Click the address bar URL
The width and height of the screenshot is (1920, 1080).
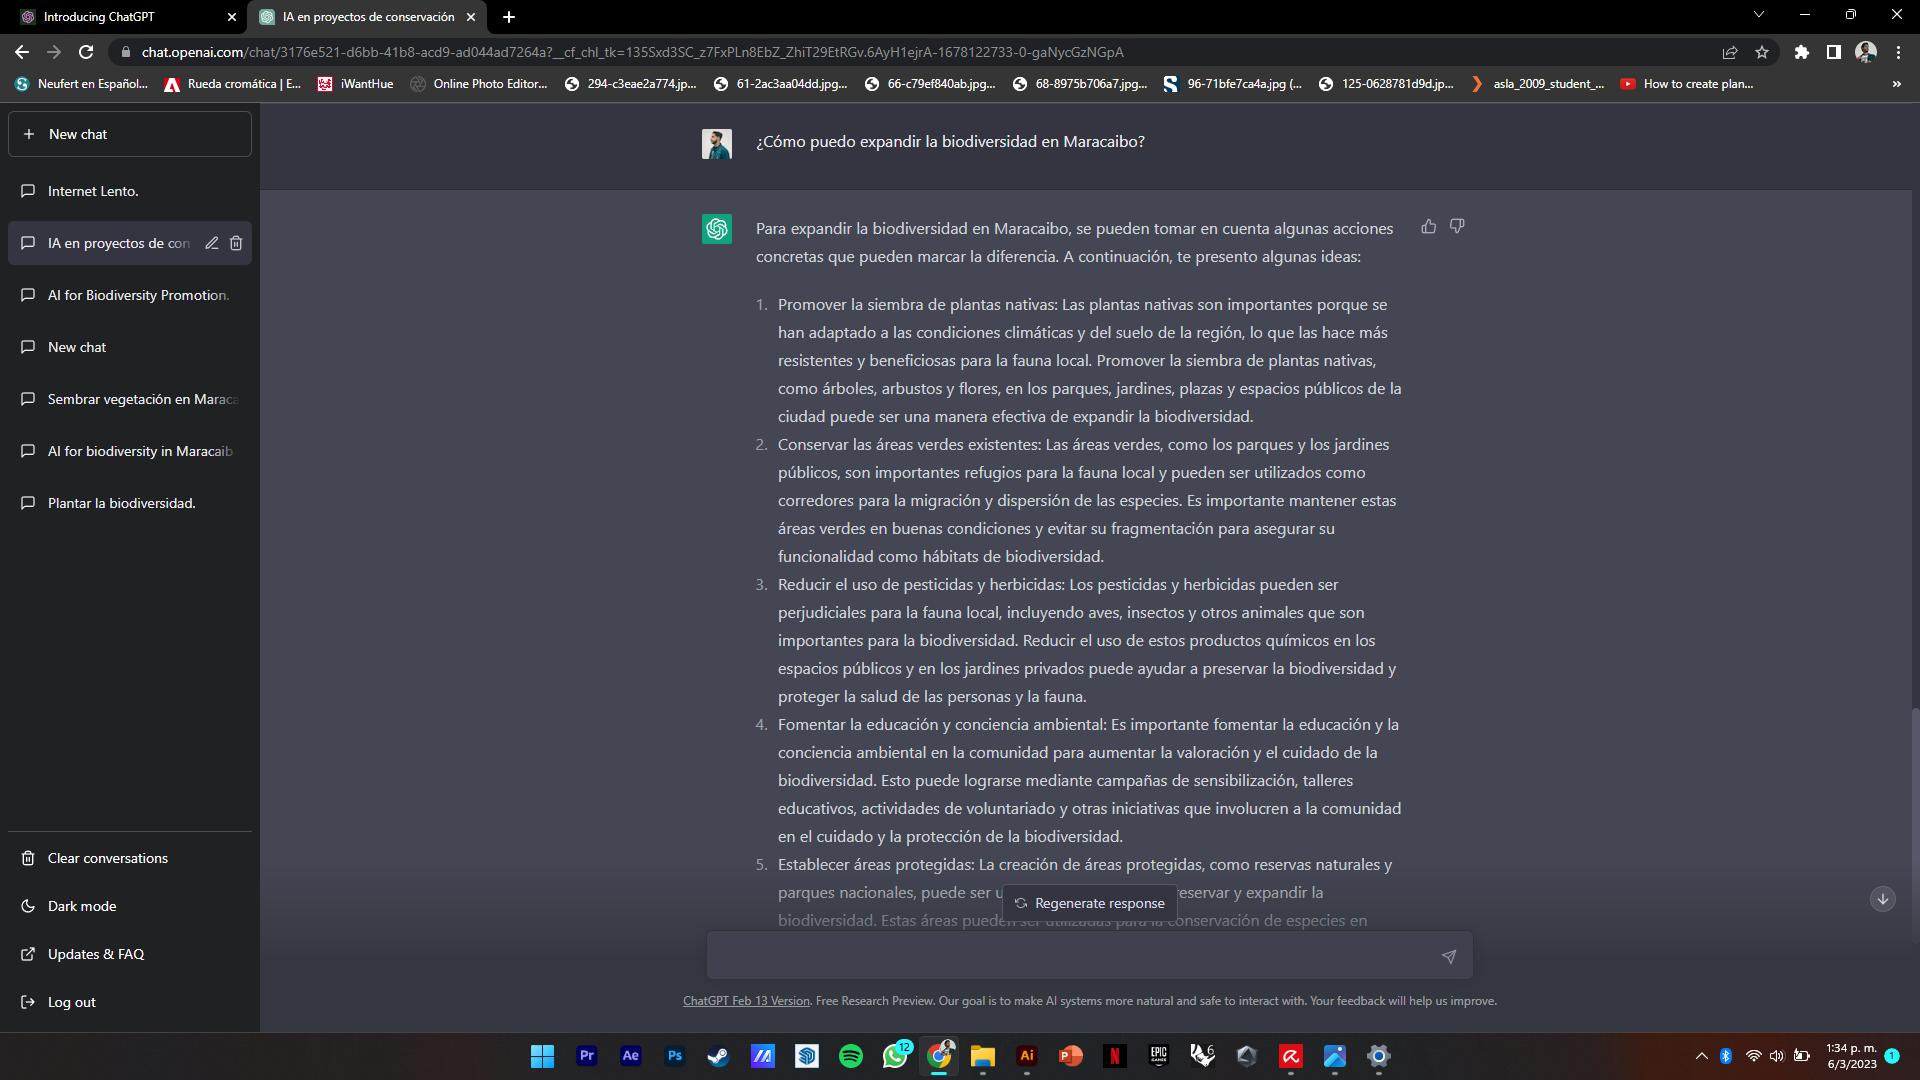pos(632,52)
